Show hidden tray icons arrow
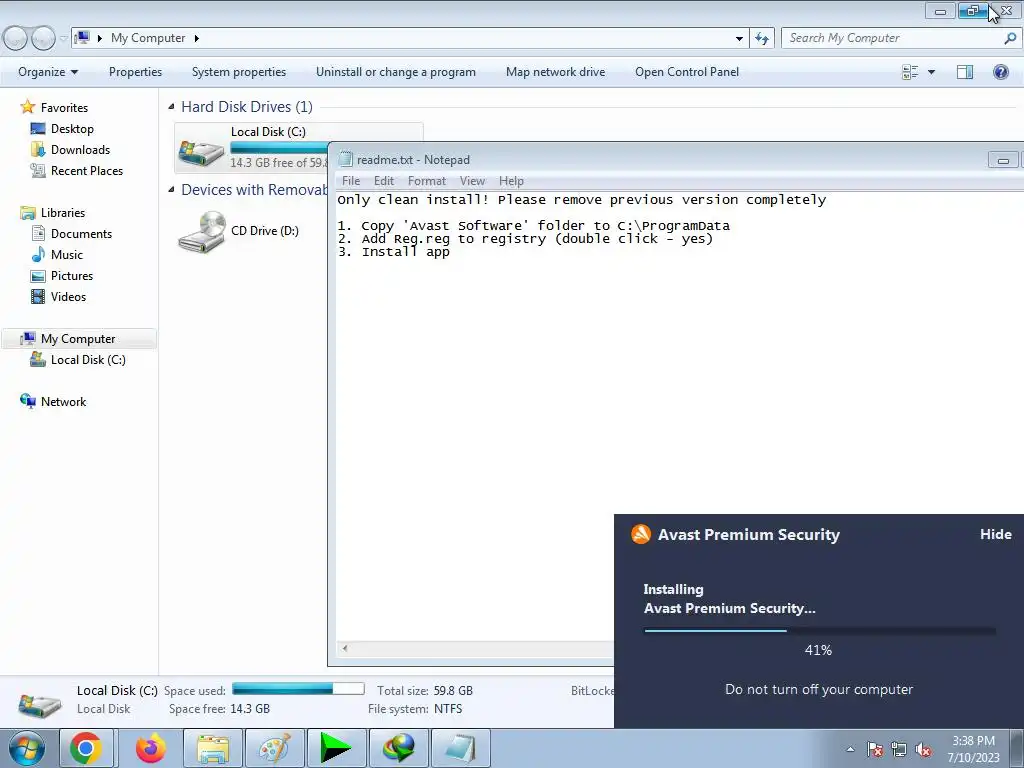 [x=850, y=749]
